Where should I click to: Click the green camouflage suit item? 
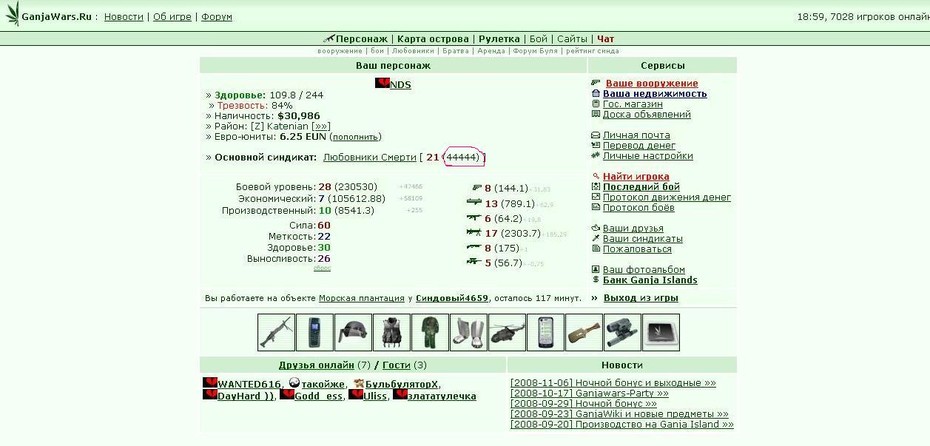click(431, 332)
